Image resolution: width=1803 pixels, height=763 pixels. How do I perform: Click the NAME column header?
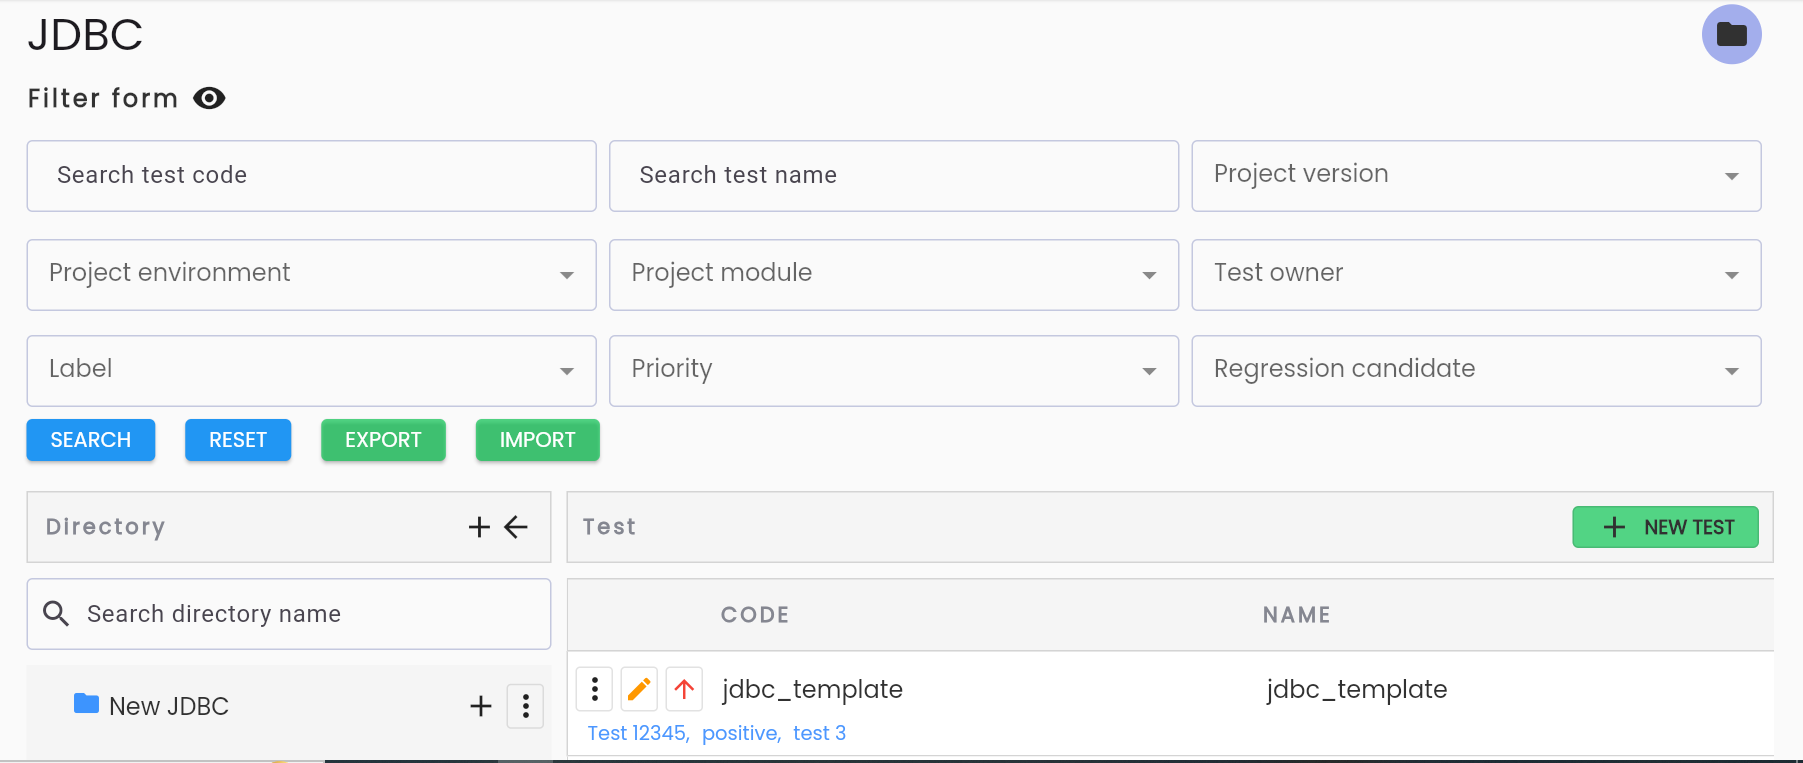pyautogui.click(x=1296, y=615)
